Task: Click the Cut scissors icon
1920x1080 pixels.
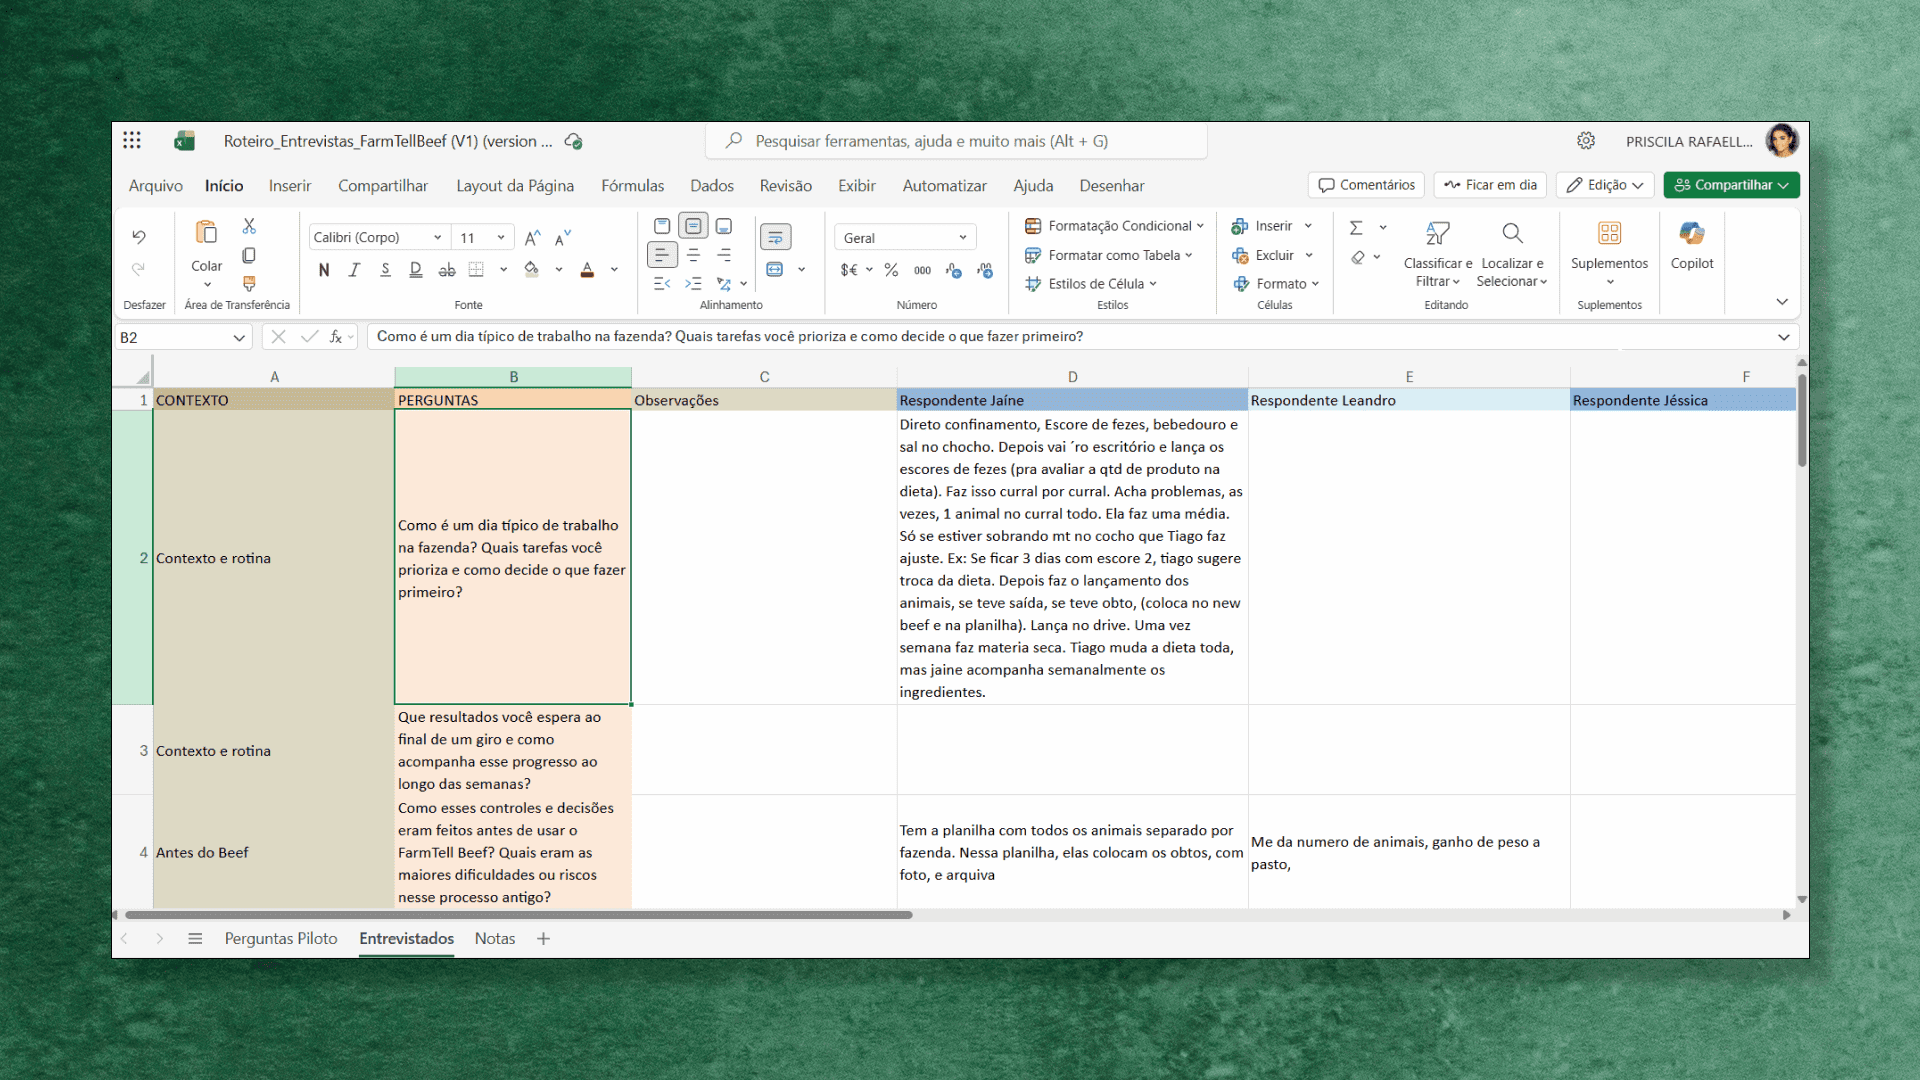Action: (249, 226)
